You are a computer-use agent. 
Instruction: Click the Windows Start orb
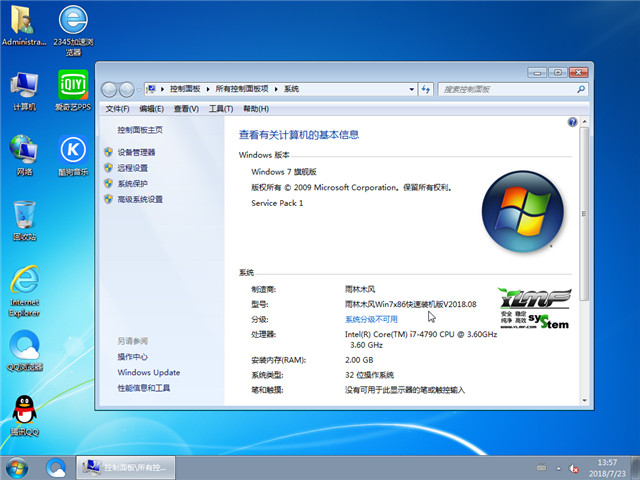[17, 468]
